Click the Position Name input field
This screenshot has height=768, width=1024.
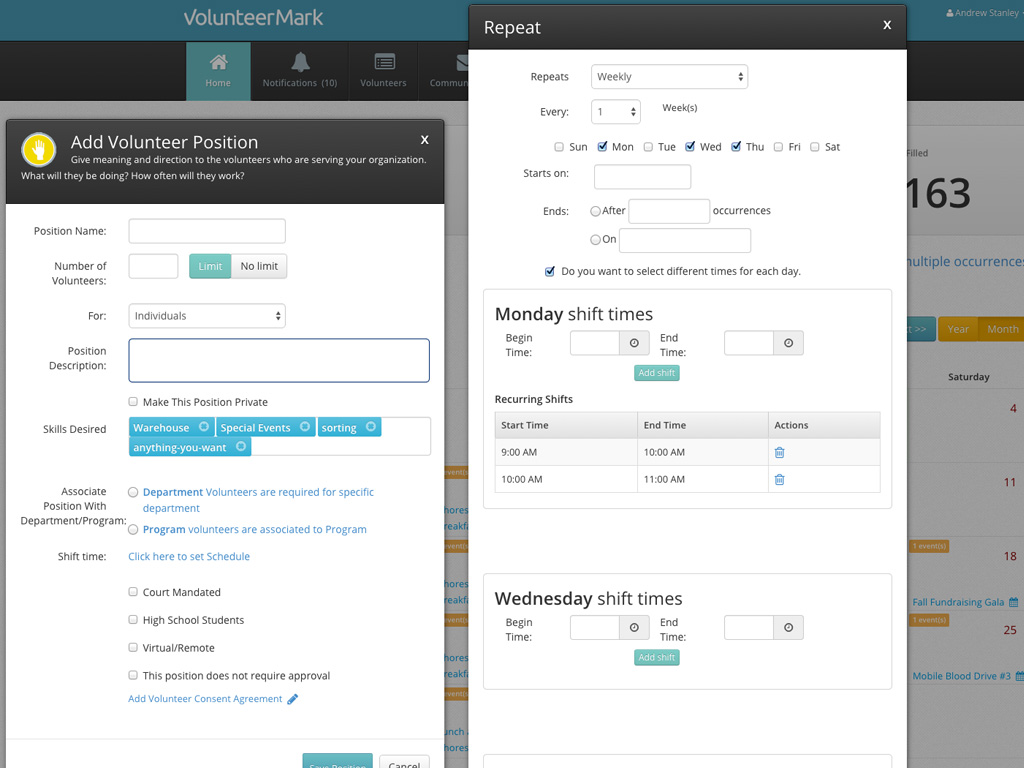point(207,231)
